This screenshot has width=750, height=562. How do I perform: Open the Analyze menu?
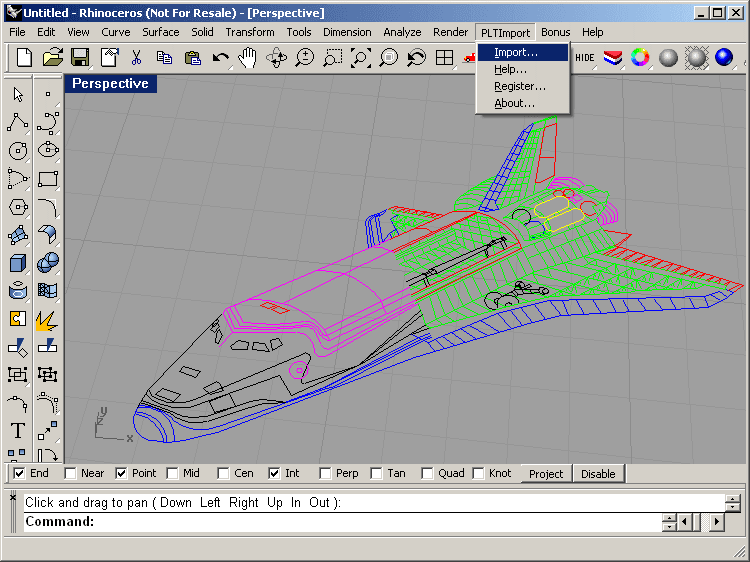point(403,32)
